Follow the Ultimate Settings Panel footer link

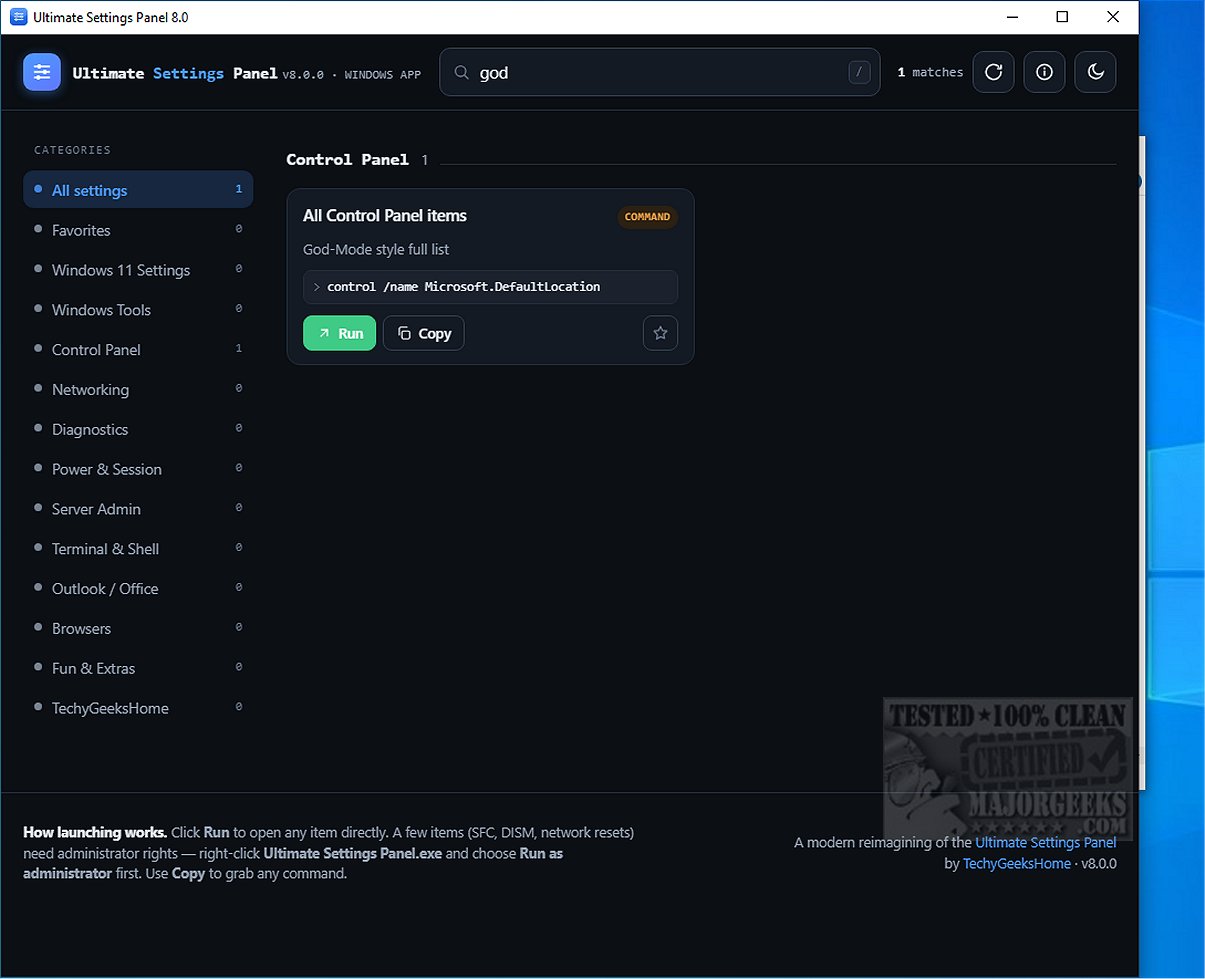pos(1046,842)
